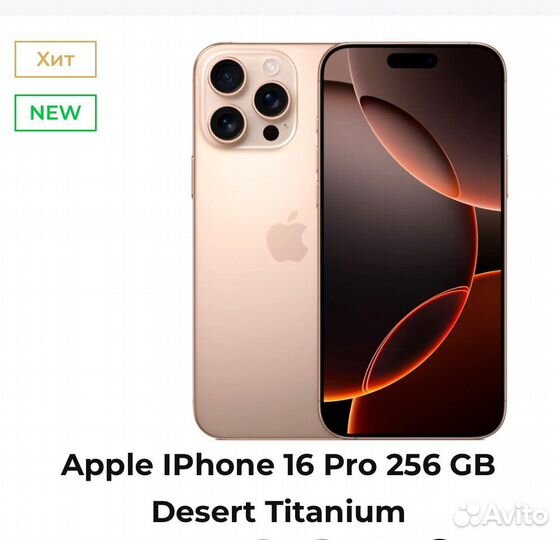Click the top-left camera lens
Viewport: 560px width, 540px height.
tap(227, 76)
